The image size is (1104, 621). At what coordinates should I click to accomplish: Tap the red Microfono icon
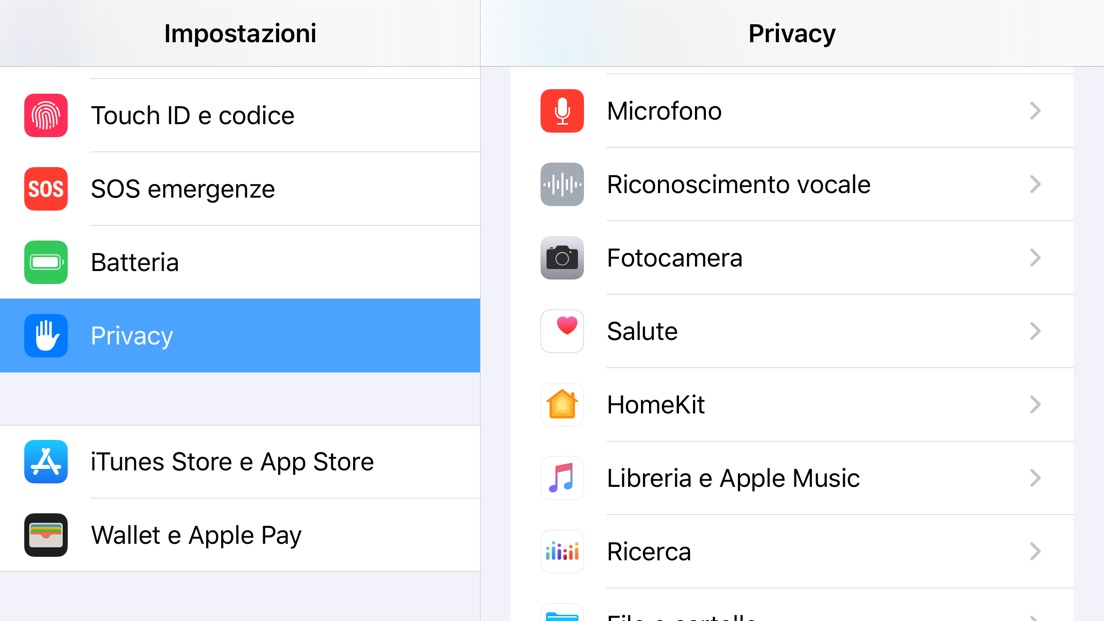[562, 111]
